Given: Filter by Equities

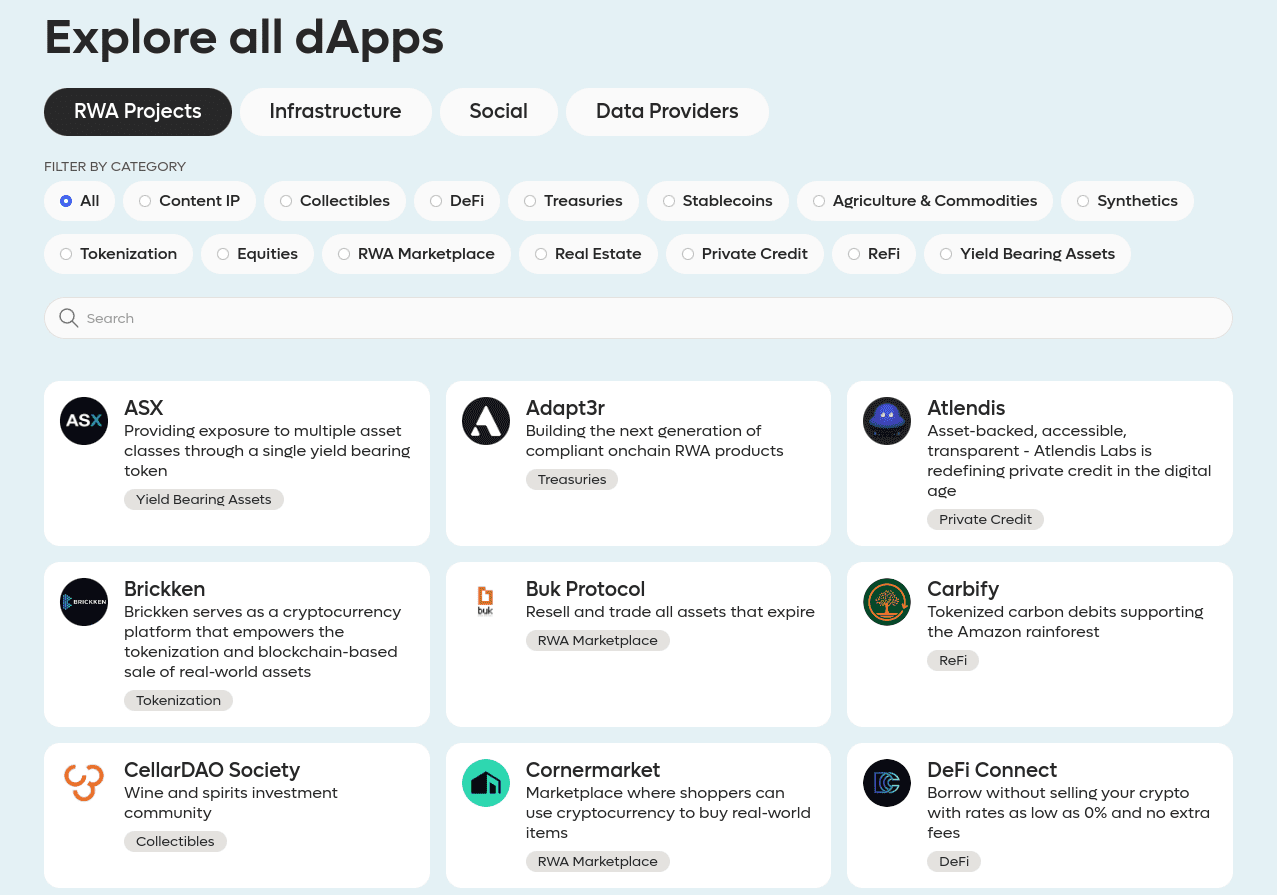Looking at the screenshot, I should pyautogui.click(x=257, y=254).
